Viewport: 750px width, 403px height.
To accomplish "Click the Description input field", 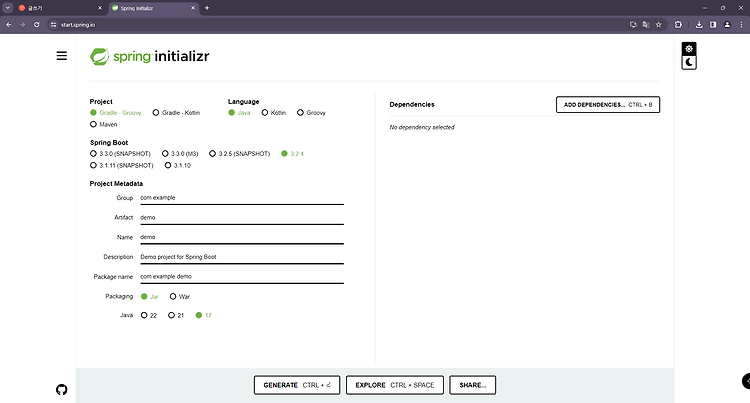I will pyautogui.click(x=242, y=257).
